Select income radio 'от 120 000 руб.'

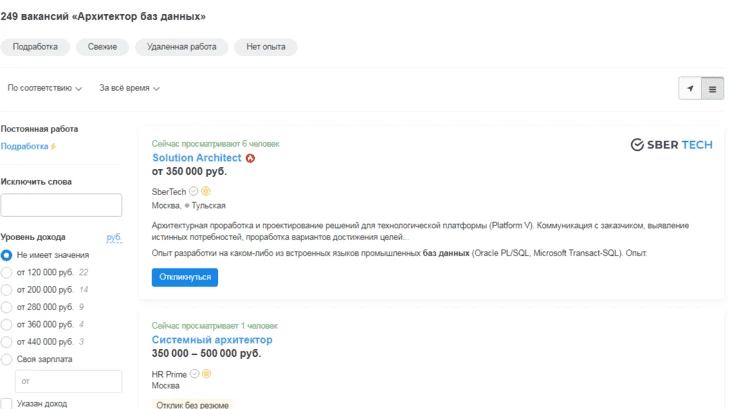click(7, 273)
